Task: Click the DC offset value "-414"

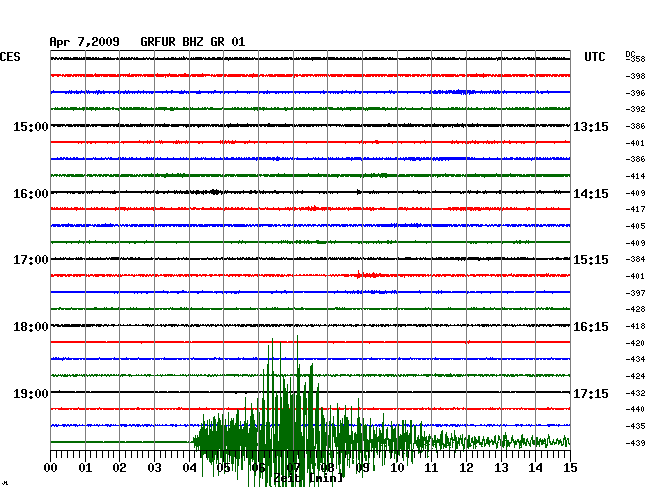Action: [635, 176]
